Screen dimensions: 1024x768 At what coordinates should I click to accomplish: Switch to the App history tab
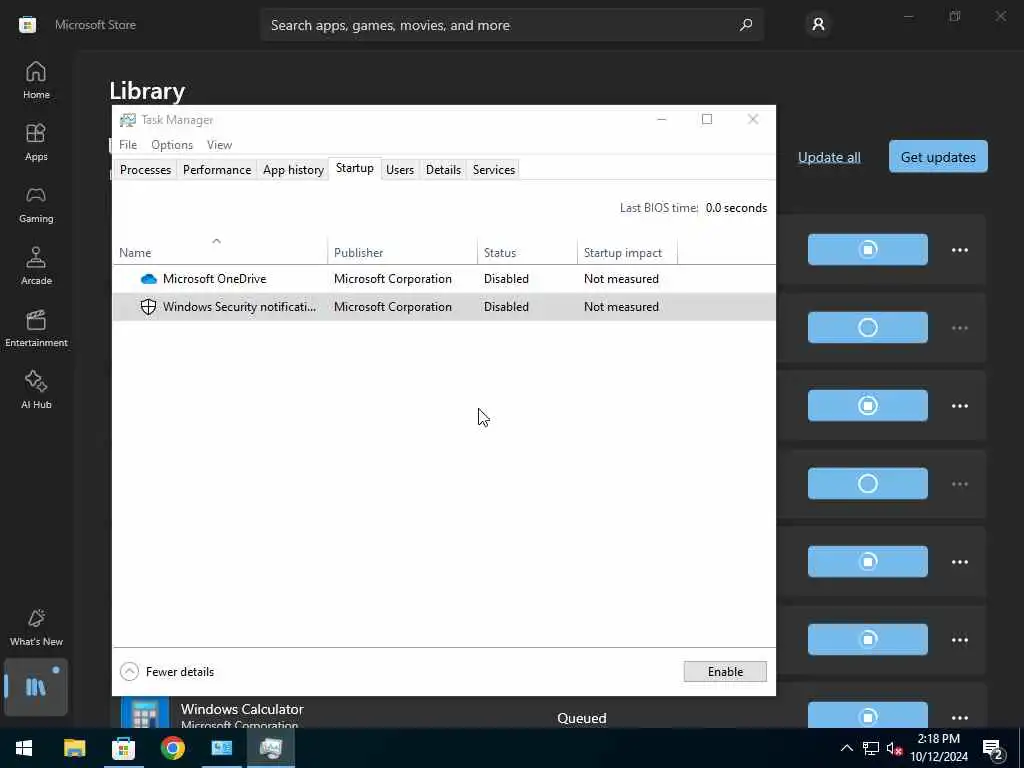pyautogui.click(x=293, y=170)
